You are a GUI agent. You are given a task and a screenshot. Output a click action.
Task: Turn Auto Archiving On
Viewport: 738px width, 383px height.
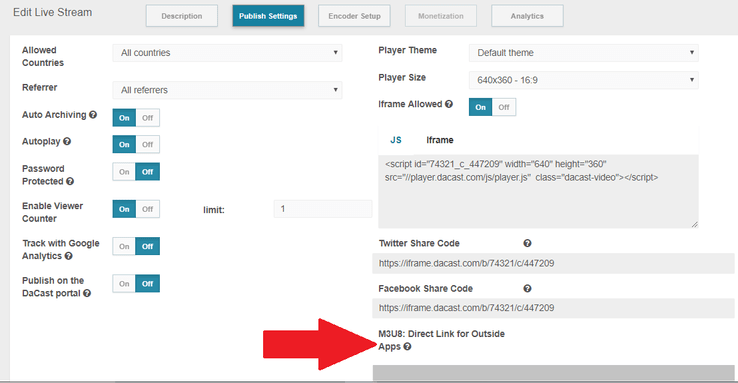point(124,118)
